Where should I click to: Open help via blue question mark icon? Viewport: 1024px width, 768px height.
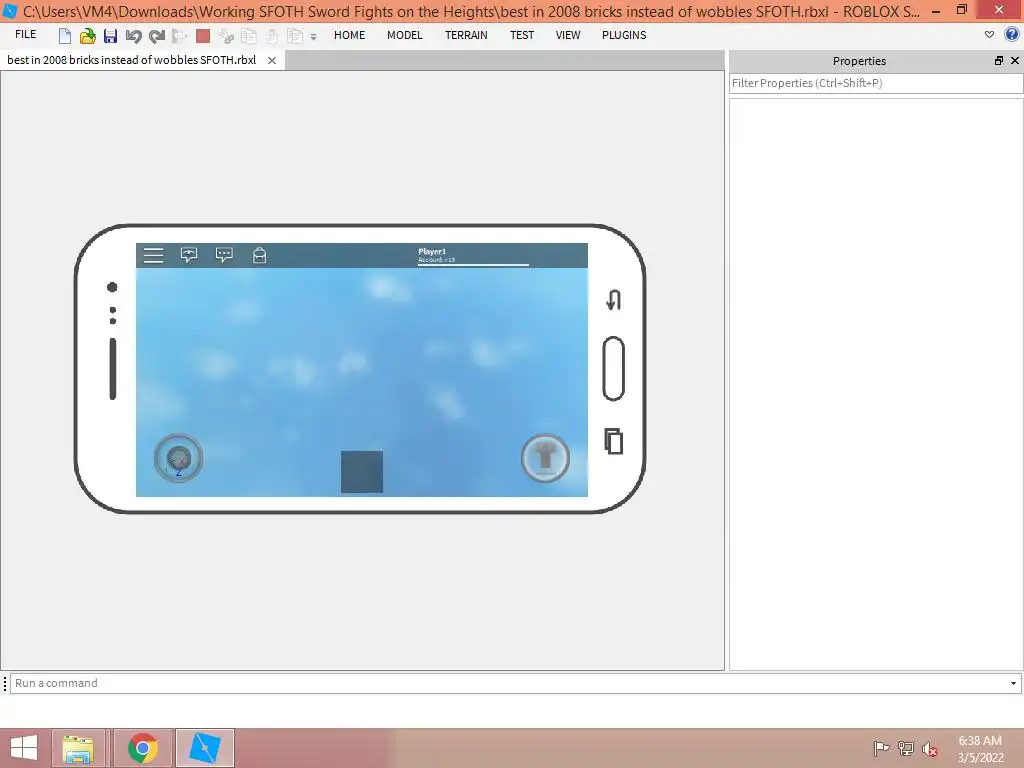[1012, 35]
